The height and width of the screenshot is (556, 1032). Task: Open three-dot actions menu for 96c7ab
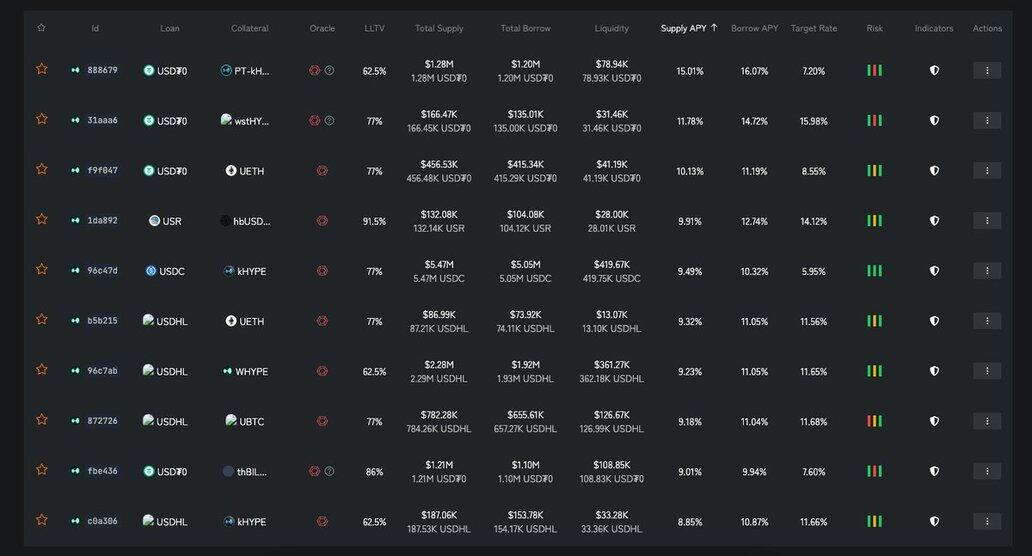[x=986, y=371]
